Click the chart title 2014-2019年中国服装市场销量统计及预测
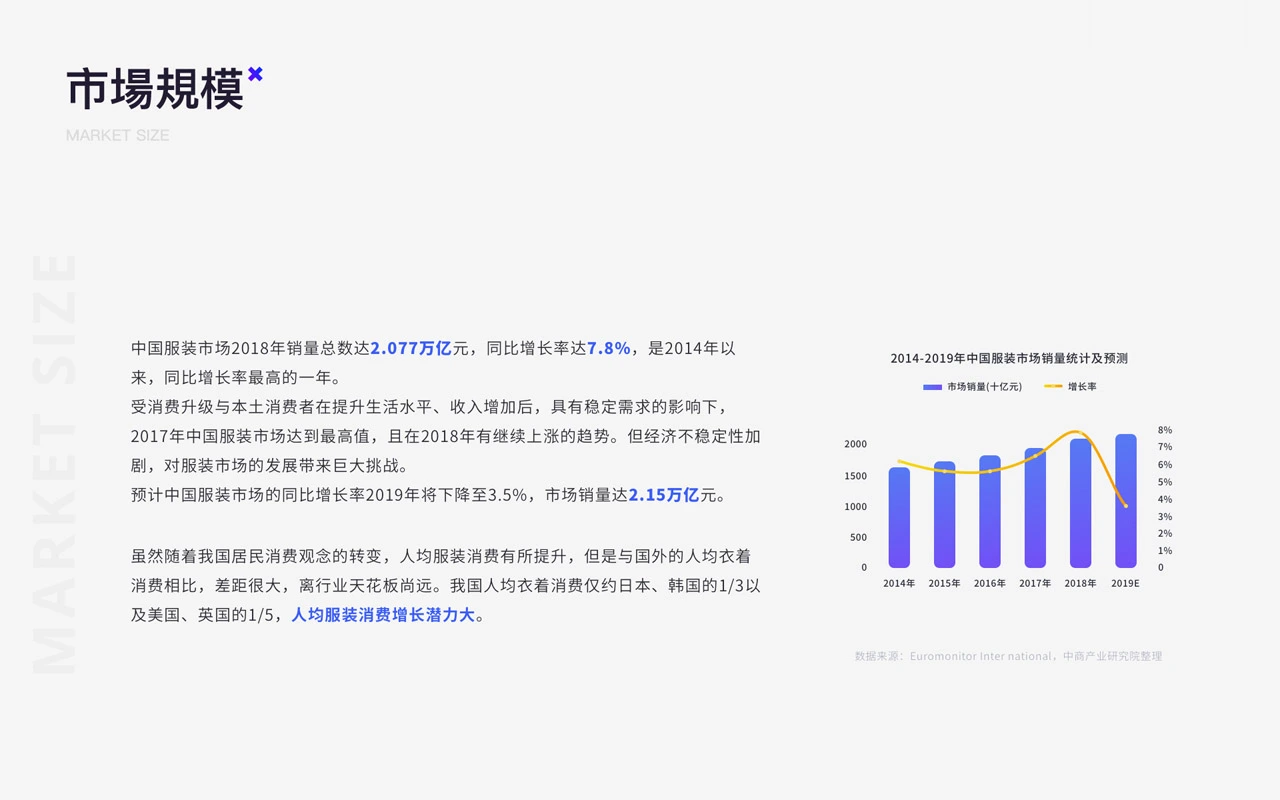The image size is (1280, 800). coord(1009,358)
